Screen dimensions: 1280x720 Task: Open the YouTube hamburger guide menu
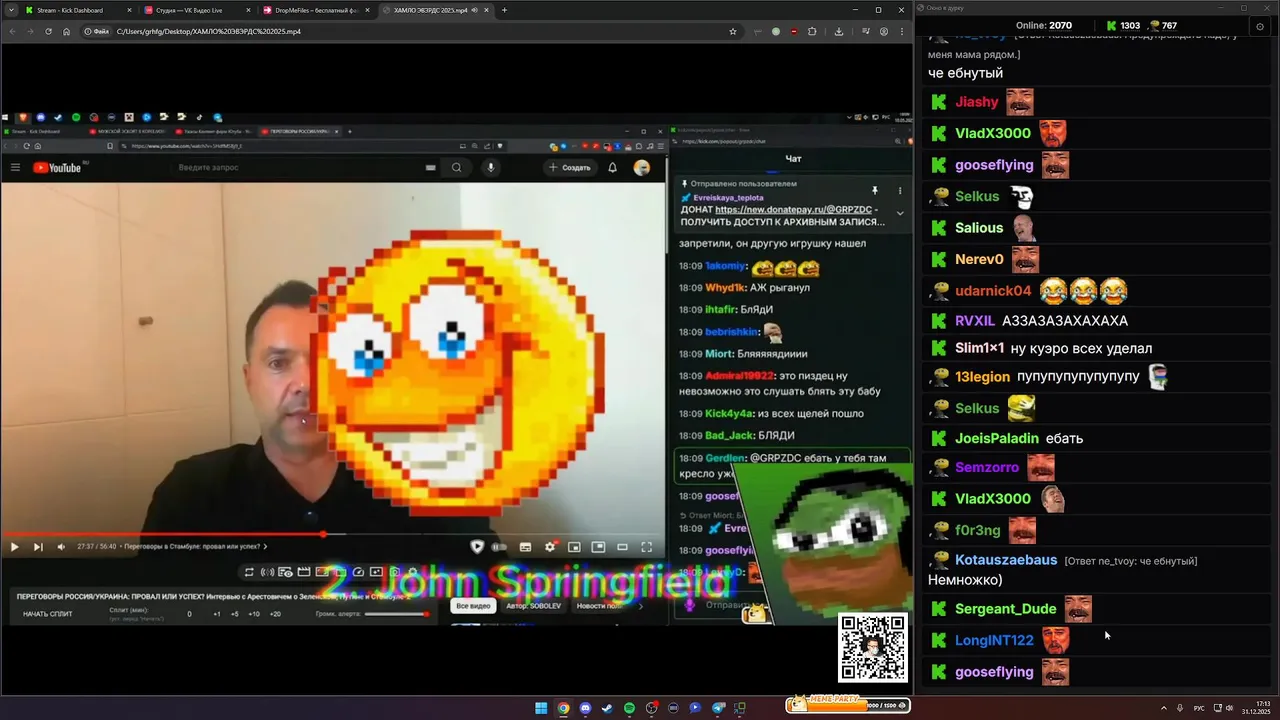[x=15, y=167]
